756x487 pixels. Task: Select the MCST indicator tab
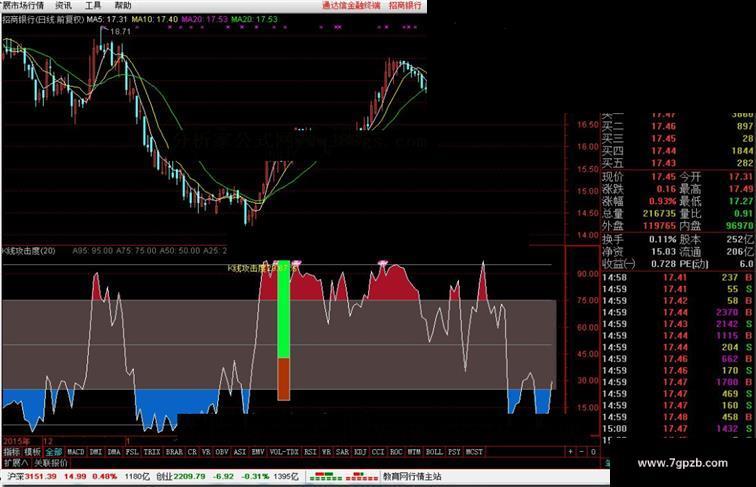point(474,452)
